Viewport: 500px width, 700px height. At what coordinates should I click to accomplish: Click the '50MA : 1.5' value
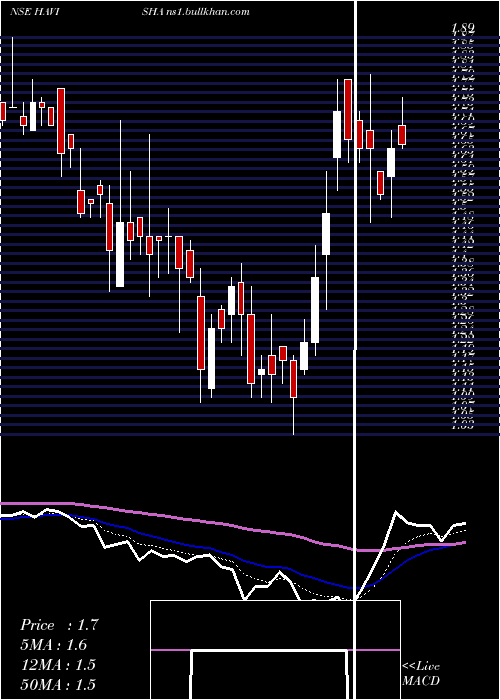coord(58,685)
